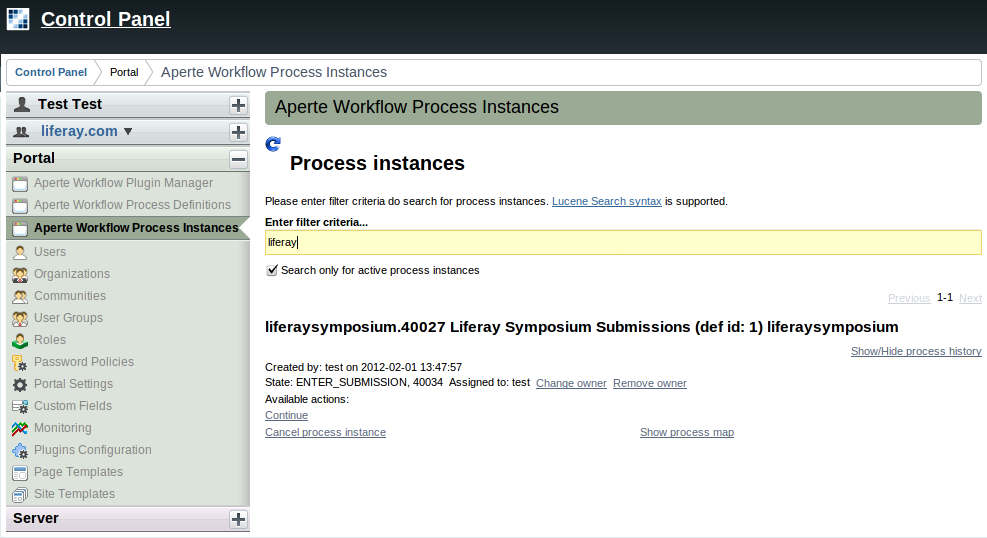Click the Plugins Configuration icon
The image size is (987, 538).
point(20,451)
